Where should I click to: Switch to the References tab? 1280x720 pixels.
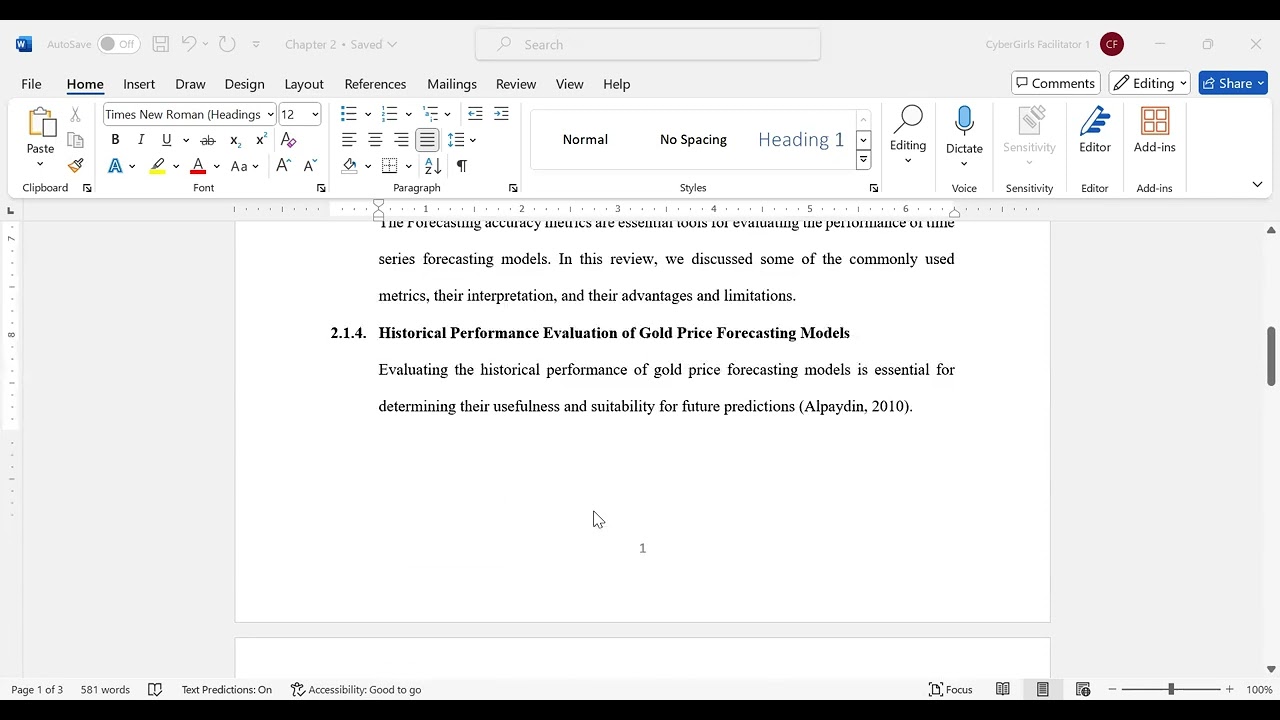pos(375,84)
